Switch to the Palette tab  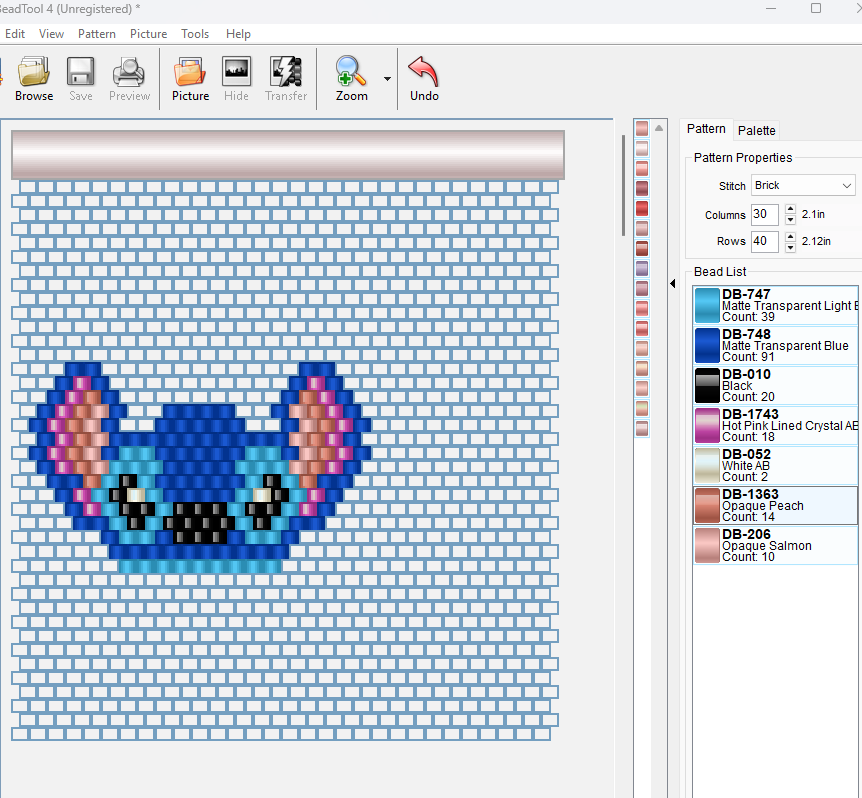[x=756, y=130]
